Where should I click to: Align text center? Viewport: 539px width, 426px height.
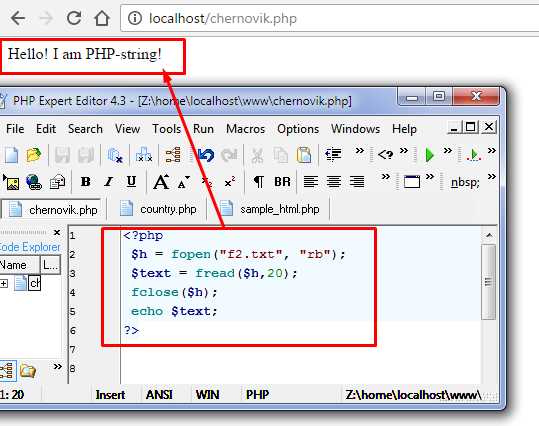click(334, 181)
